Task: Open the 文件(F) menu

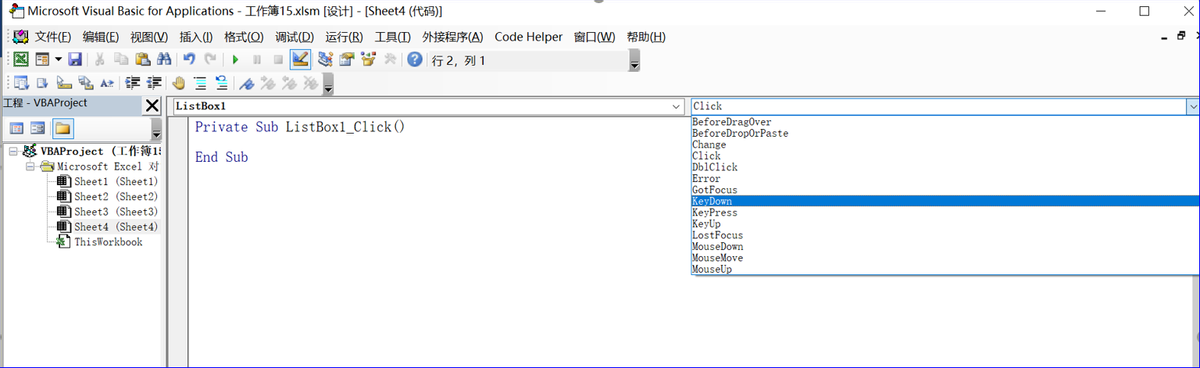Action: point(54,37)
